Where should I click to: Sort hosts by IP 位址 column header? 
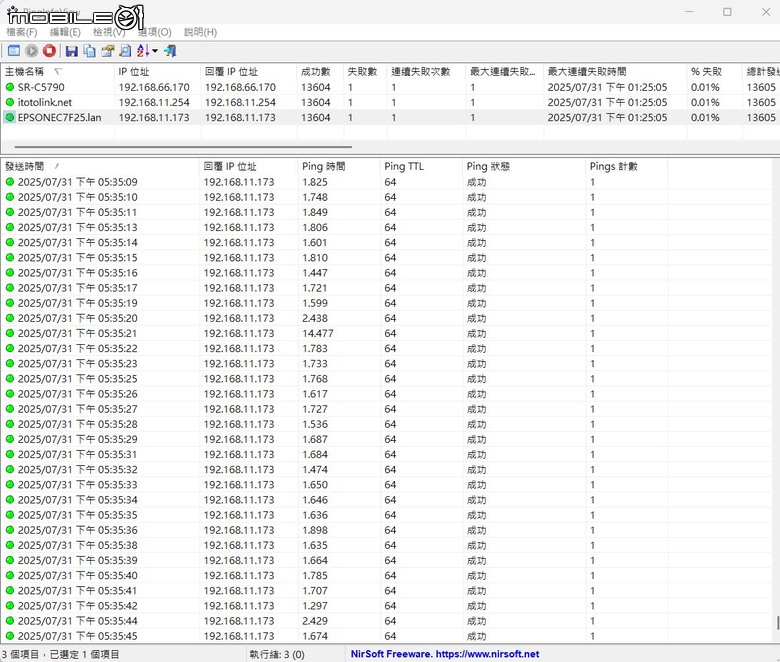158,72
